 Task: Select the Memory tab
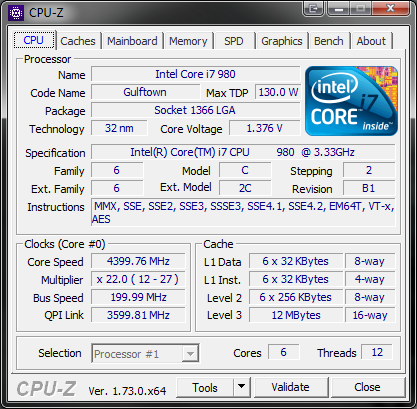click(188, 41)
